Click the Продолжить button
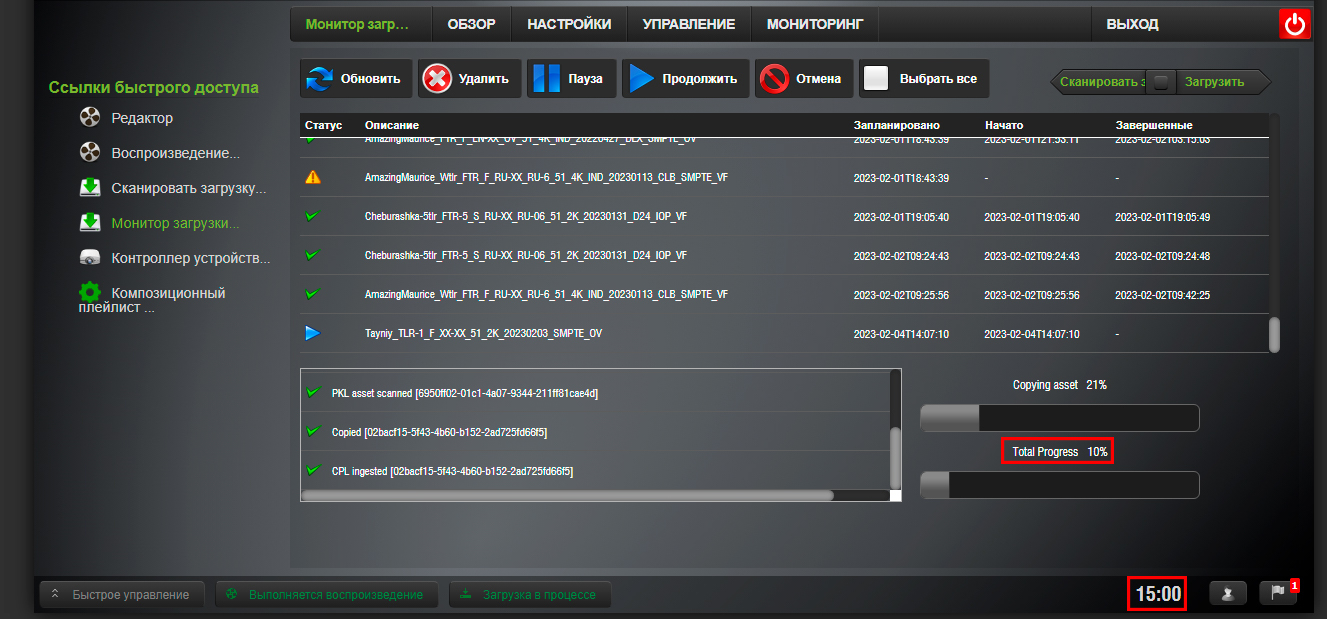The height and width of the screenshot is (619, 1327). point(685,78)
